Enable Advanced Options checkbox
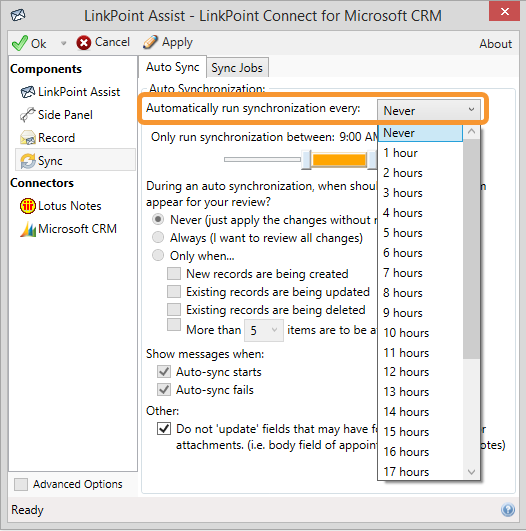Viewport: 526px width, 531px height. click(x=21, y=484)
